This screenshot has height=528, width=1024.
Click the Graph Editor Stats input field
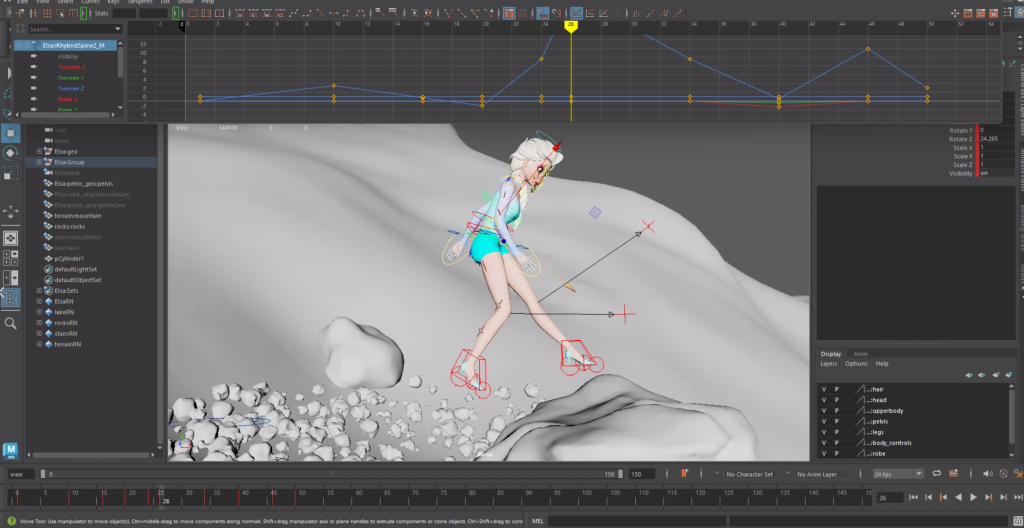click(x=124, y=13)
